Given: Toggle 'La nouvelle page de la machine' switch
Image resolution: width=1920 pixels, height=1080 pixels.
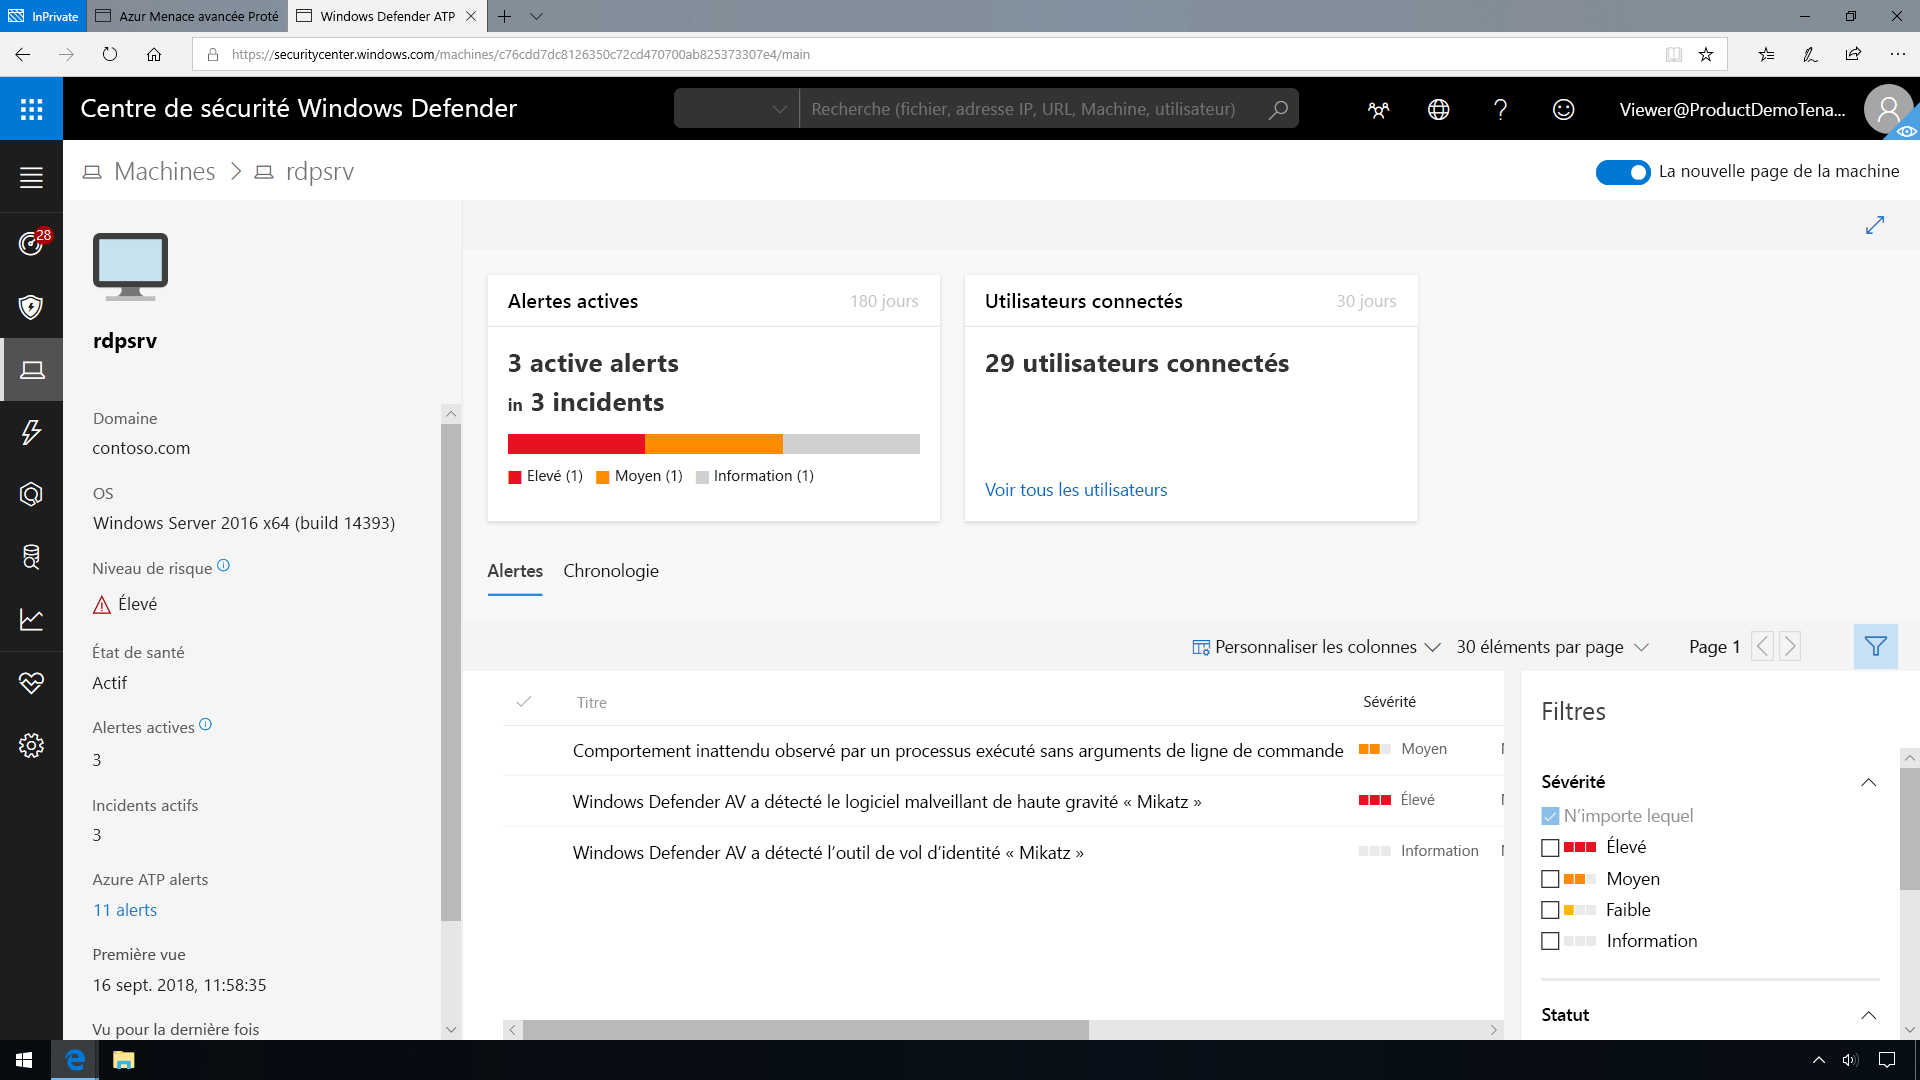Looking at the screenshot, I should [x=1623, y=170].
